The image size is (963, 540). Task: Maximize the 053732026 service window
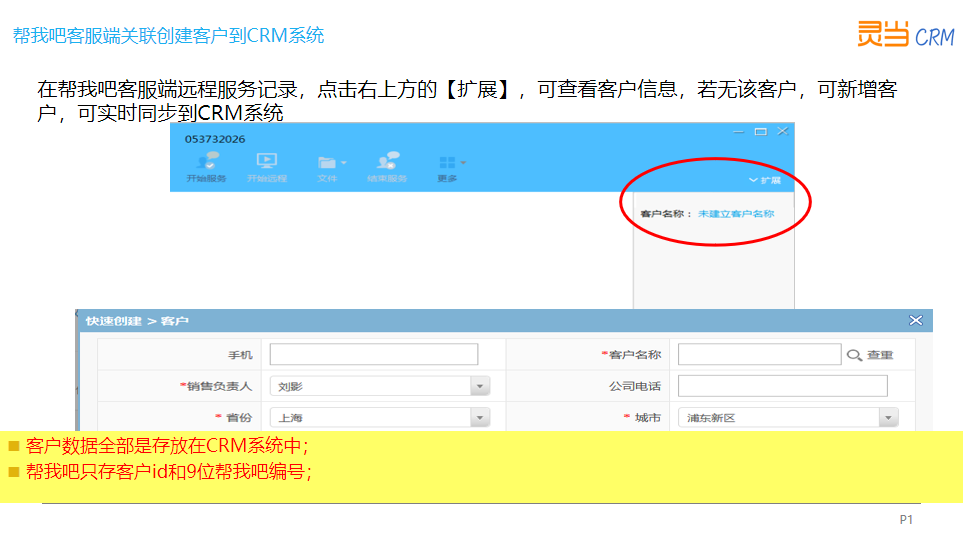click(x=760, y=131)
